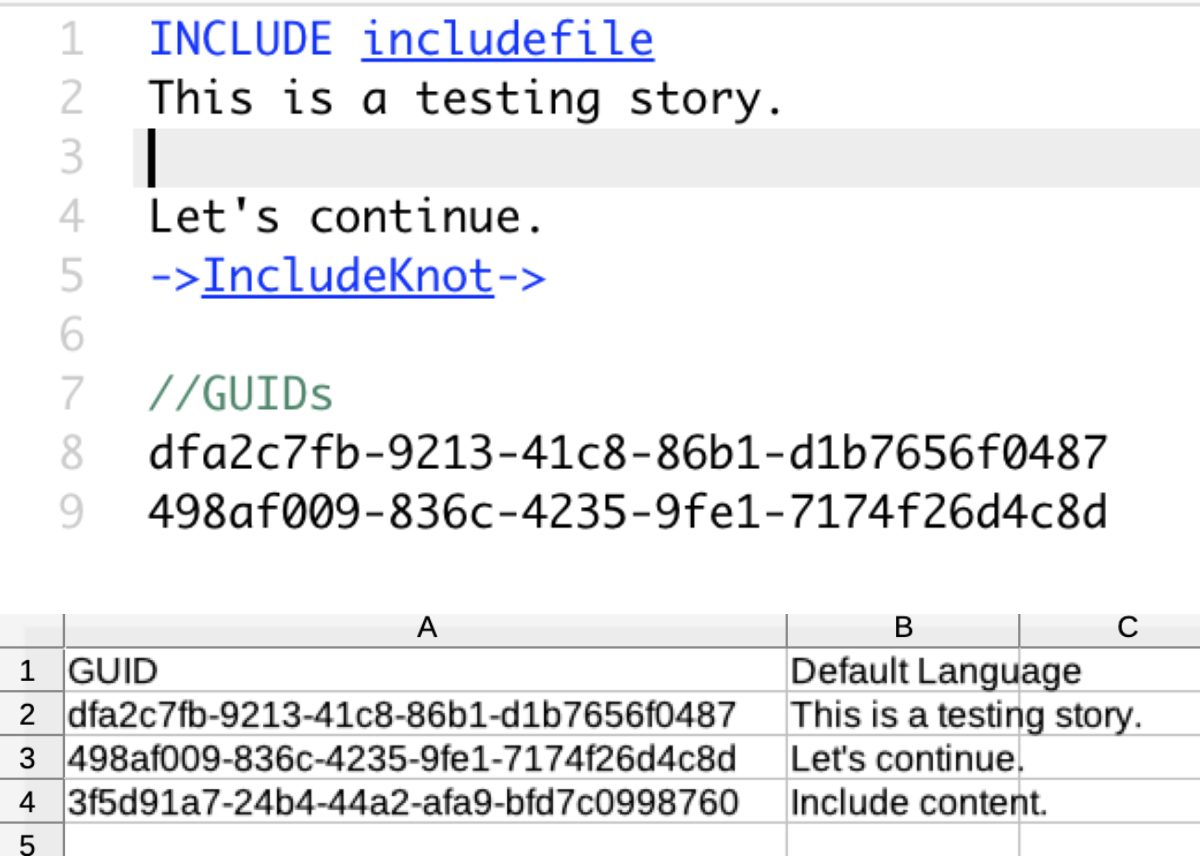Place the cursor on the empty line 3

pos(300,157)
